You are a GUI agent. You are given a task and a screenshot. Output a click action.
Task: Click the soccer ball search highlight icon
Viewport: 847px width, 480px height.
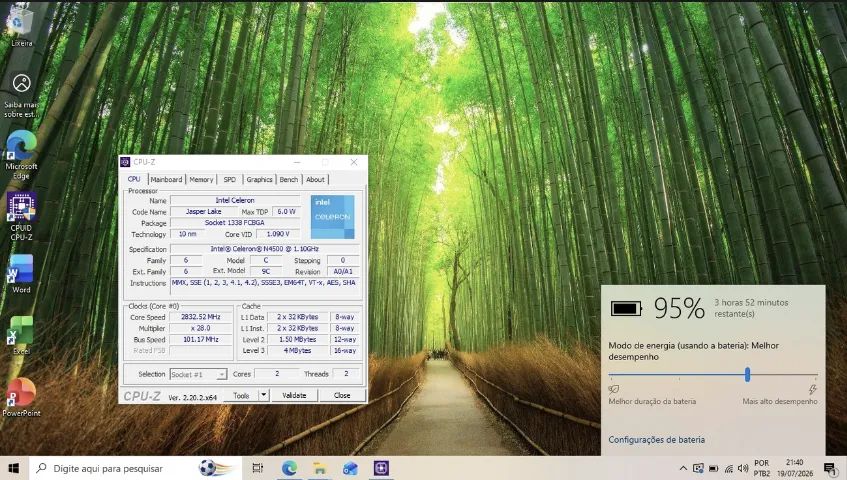217,468
